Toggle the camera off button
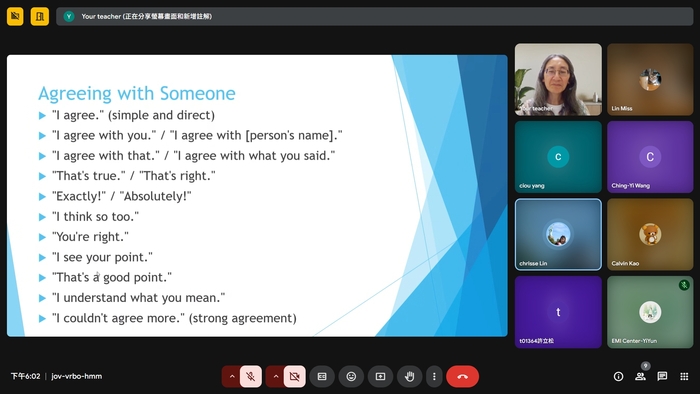 (x=295, y=377)
